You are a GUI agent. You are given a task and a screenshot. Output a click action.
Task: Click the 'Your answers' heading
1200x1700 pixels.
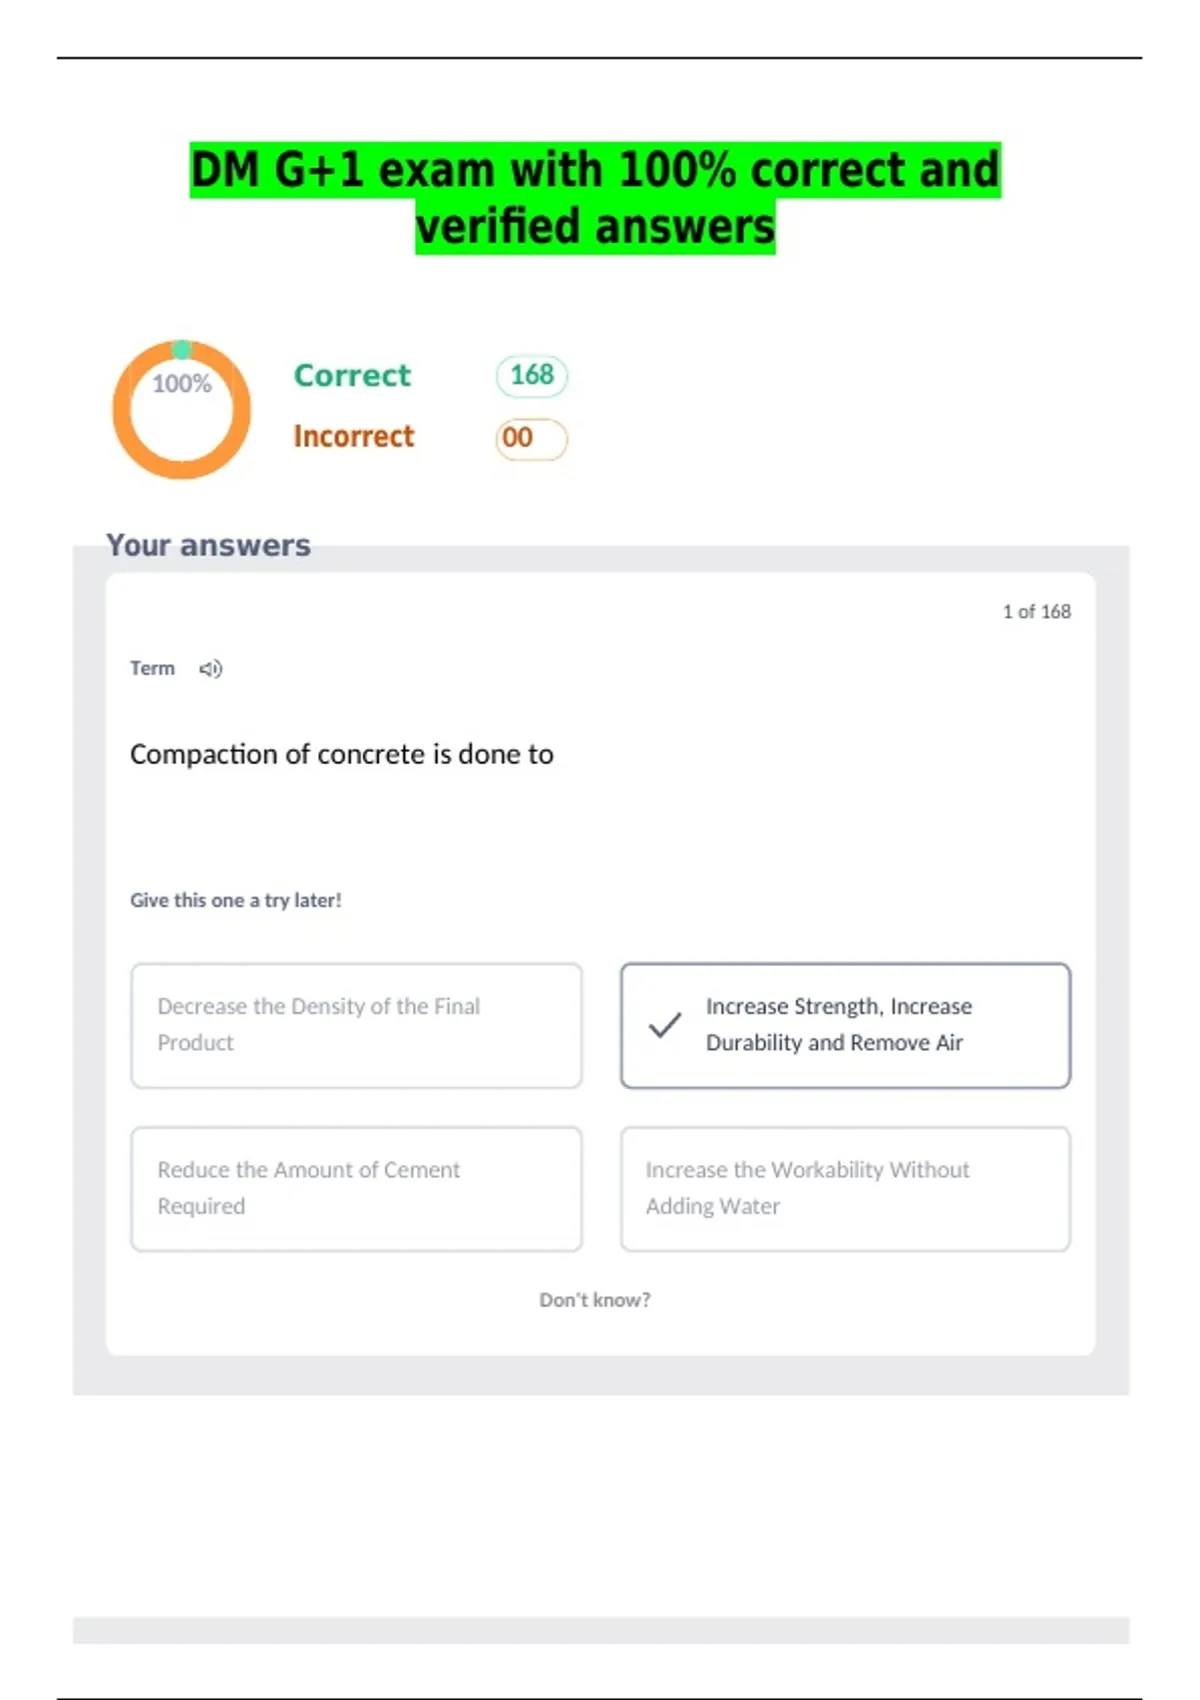(208, 545)
